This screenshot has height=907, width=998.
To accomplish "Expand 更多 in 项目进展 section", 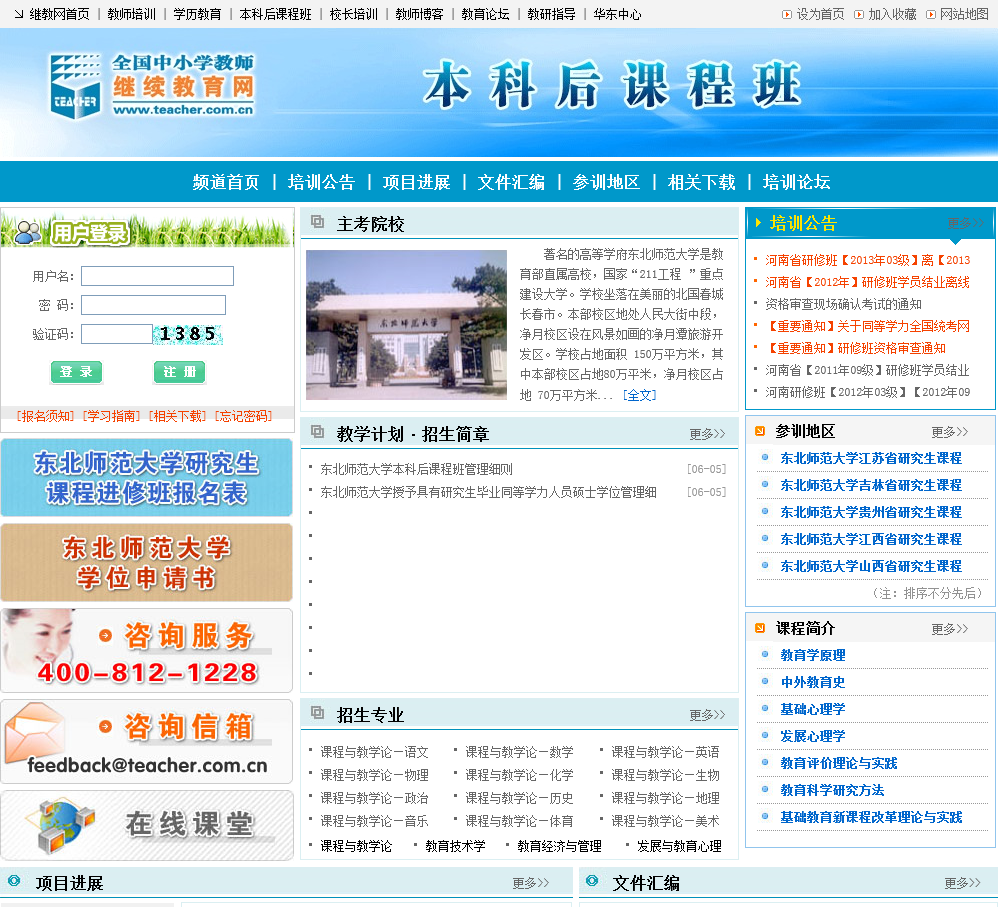I will click(x=531, y=883).
